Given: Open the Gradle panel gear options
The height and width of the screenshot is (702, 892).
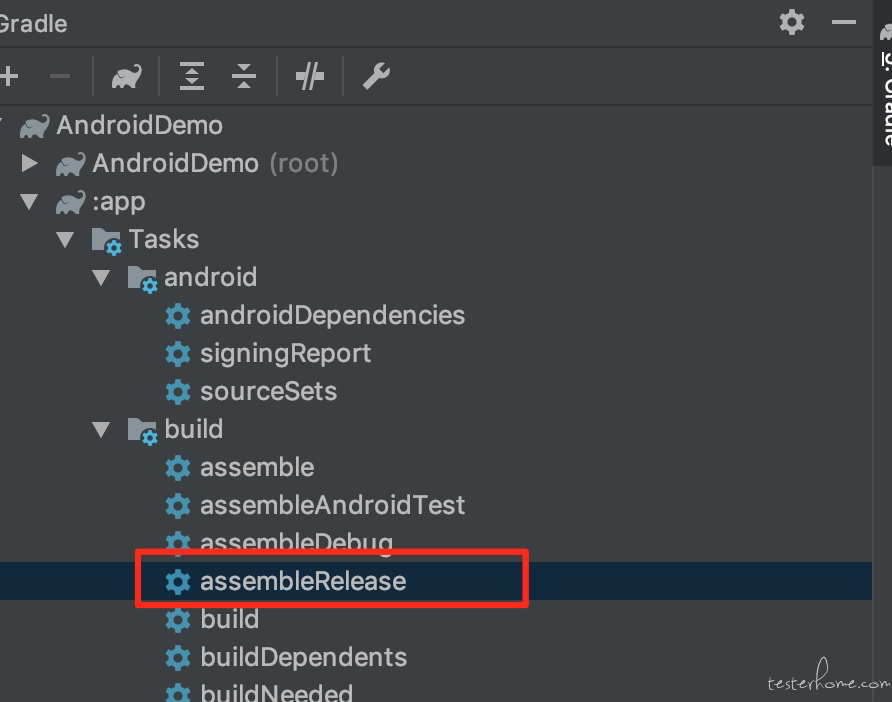Looking at the screenshot, I should click(x=792, y=23).
